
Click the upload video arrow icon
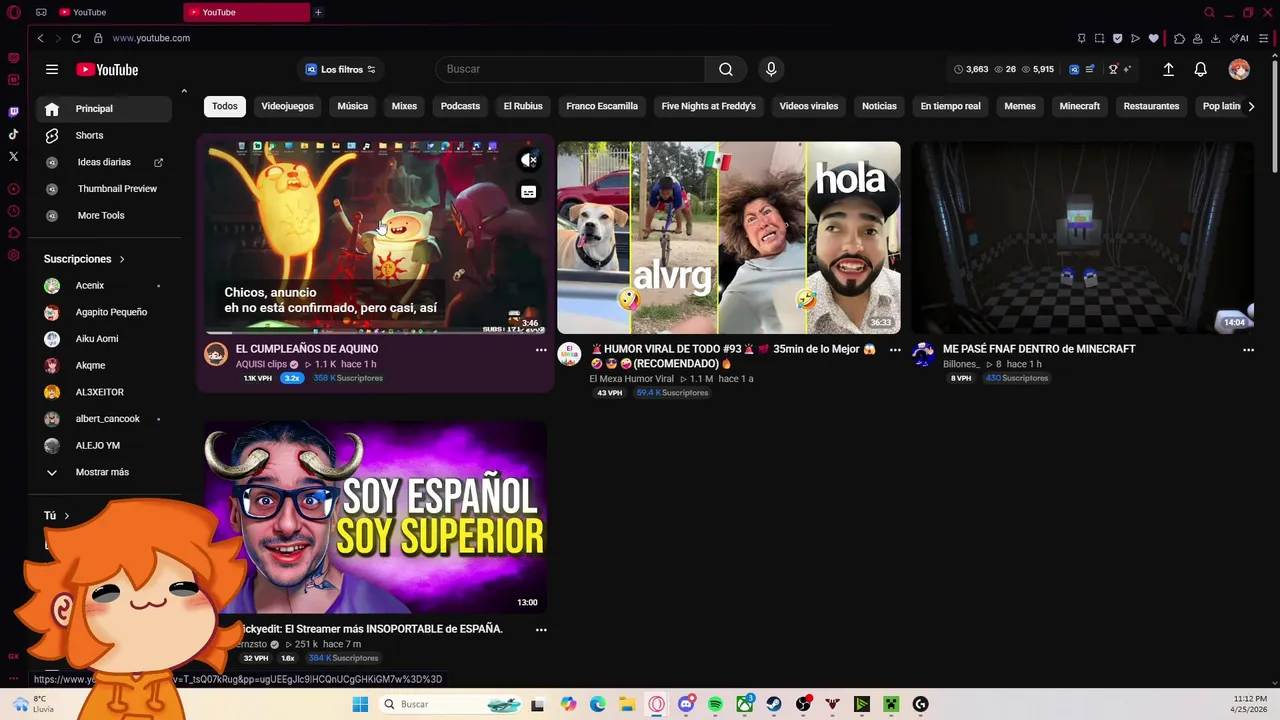coord(1168,69)
